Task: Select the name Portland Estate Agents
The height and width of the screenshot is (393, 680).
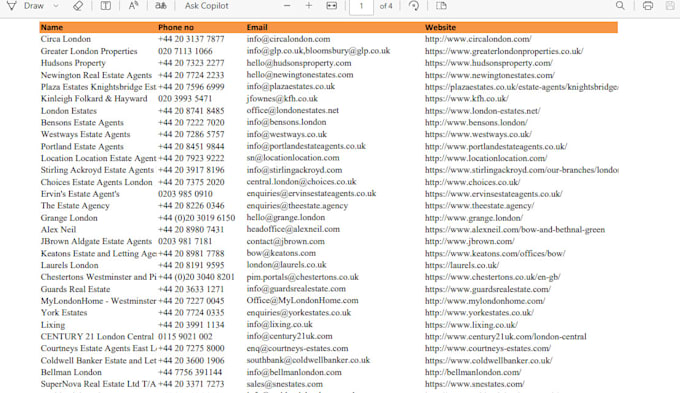Action: (82, 146)
